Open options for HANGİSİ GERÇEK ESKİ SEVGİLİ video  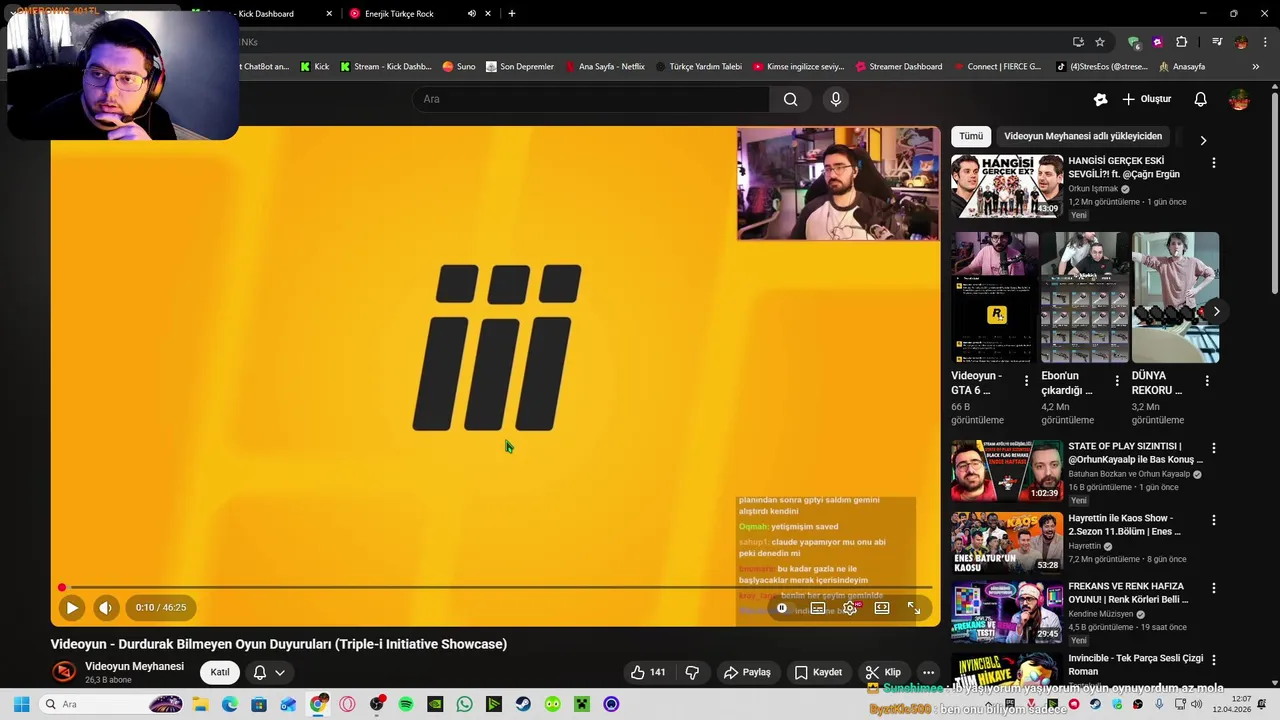coord(1214,162)
